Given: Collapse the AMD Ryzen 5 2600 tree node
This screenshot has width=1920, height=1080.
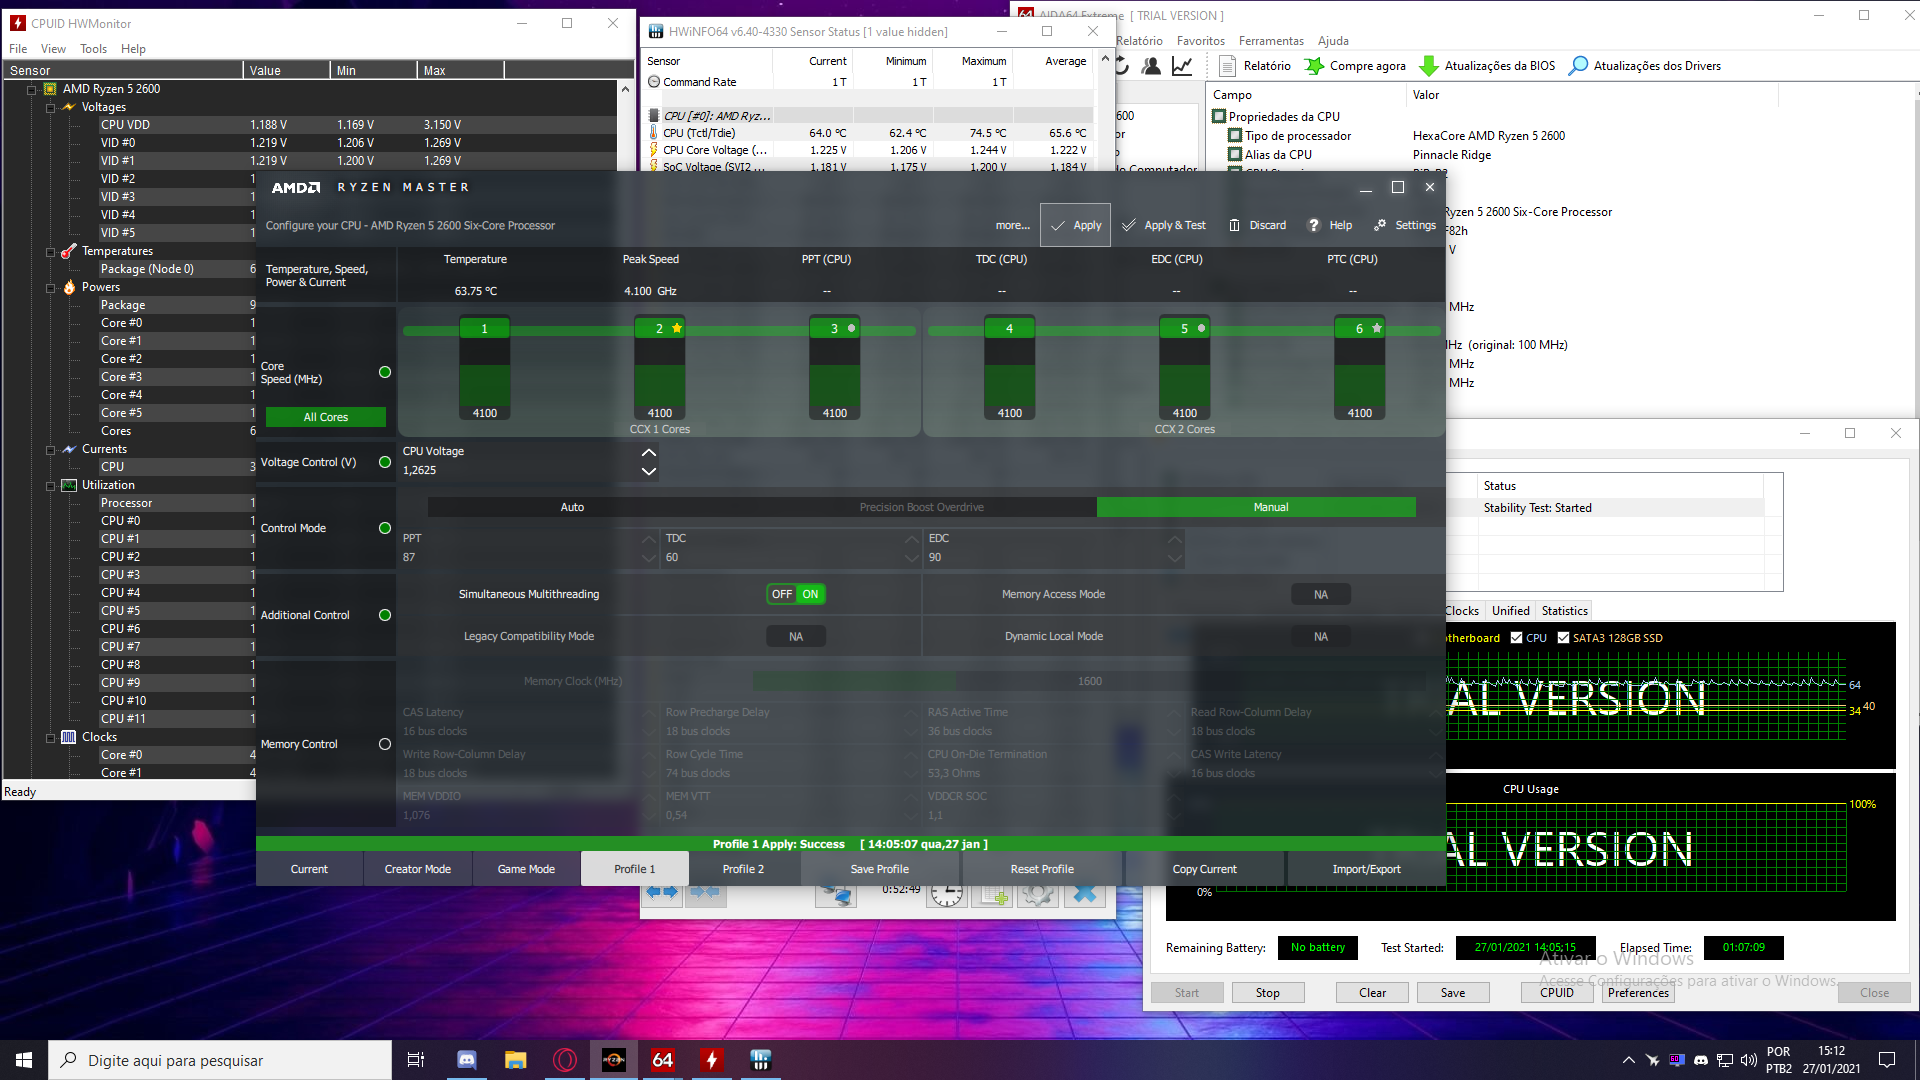Looking at the screenshot, I should [32, 89].
